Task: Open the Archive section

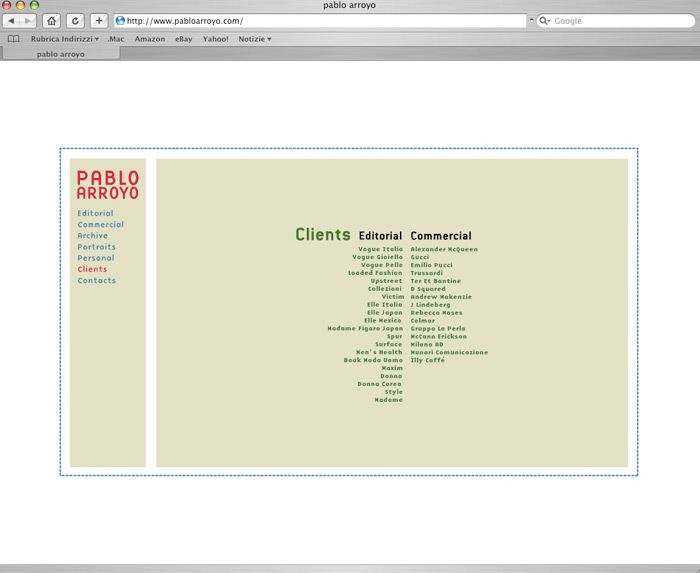Action: 92,236
